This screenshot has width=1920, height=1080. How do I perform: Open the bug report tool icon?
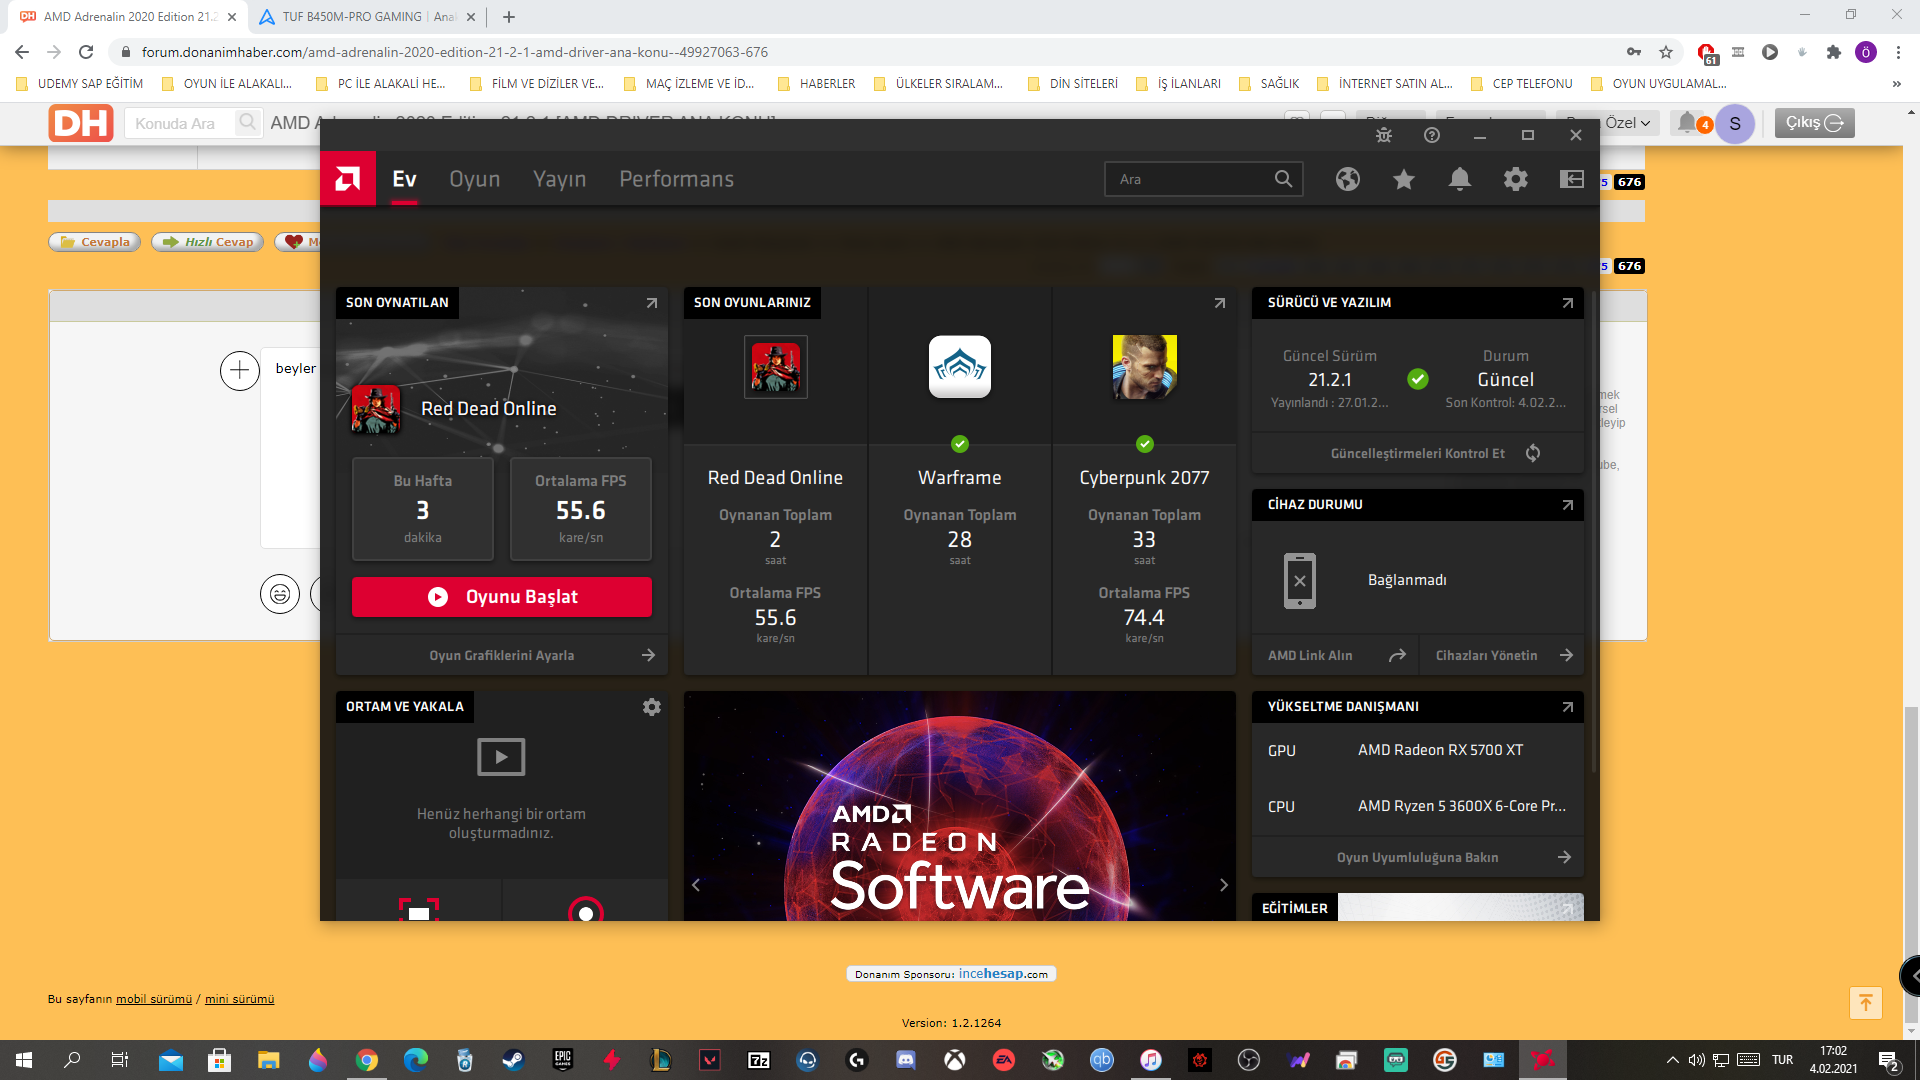1384,135
